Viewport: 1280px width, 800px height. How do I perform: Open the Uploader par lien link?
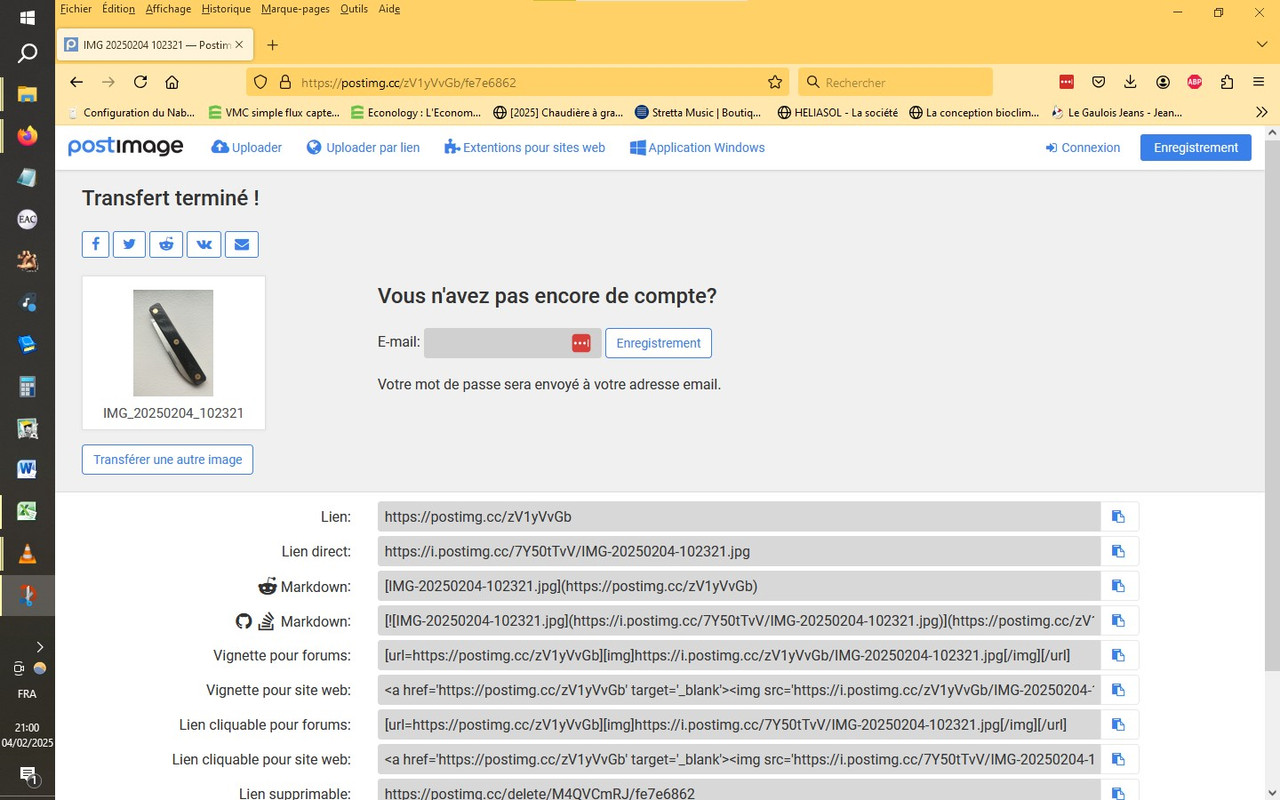tap(363, 147)
